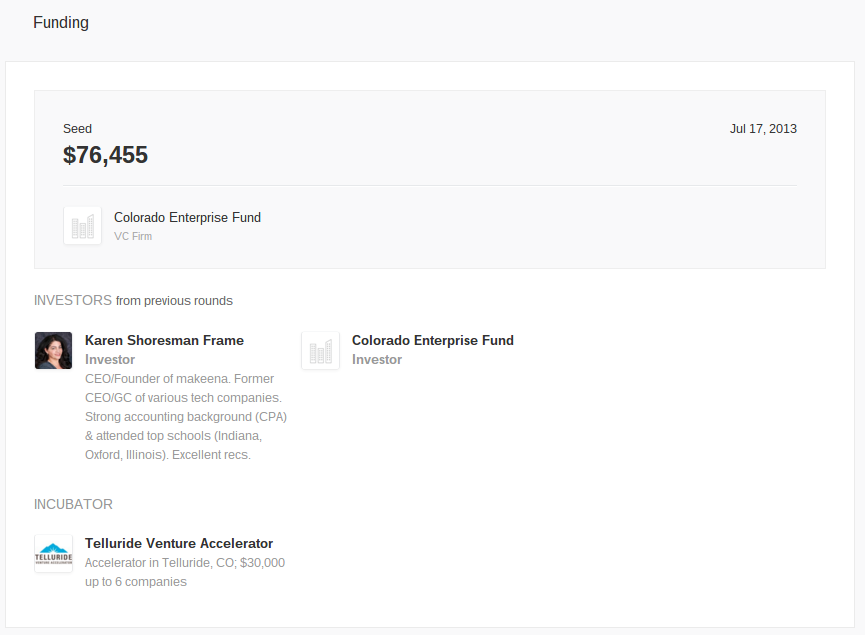
Task: Click the $76,455 seed amount
Action: tap(105, 155)
